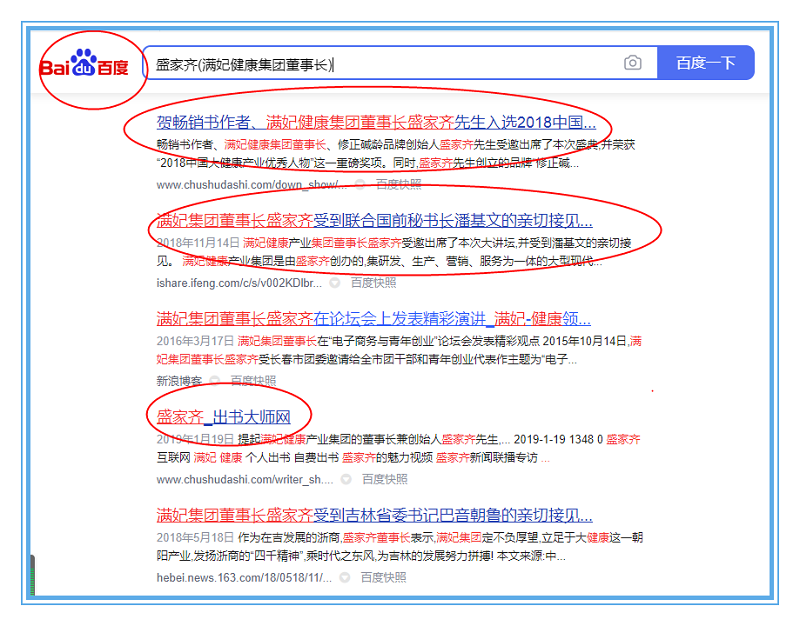Open result about 潘基文 meeting
Image resolution: width=800 pixels, height=626 pixels.
pos(374,221)
